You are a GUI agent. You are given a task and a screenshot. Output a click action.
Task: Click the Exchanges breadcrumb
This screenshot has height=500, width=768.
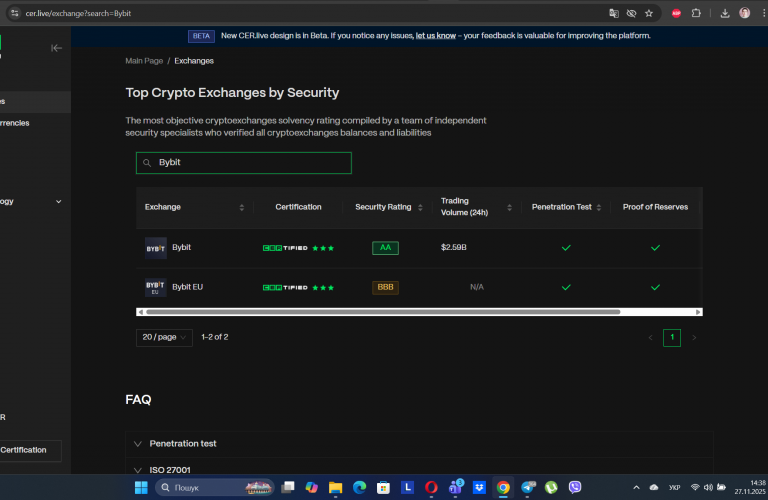tap(194, 61)
